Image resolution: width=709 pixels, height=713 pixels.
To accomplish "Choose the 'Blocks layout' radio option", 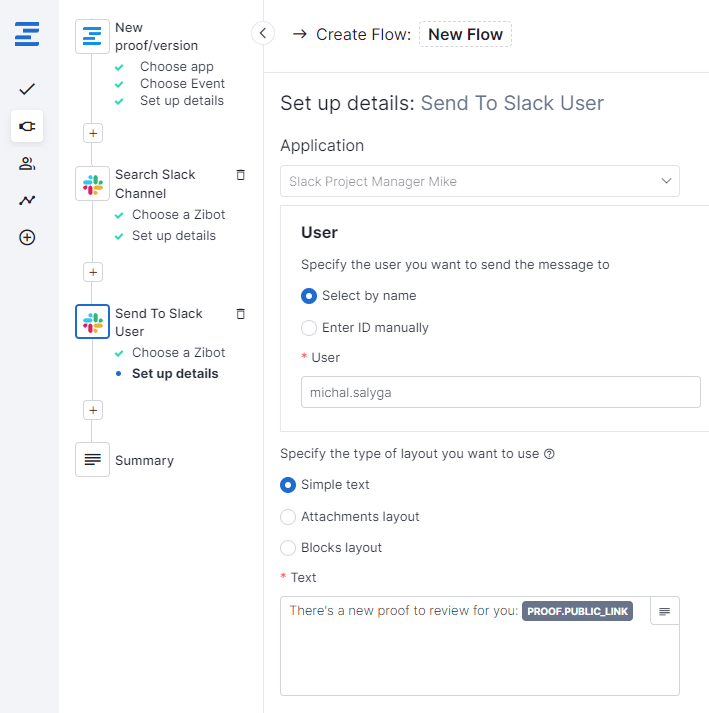I will 289,548.
